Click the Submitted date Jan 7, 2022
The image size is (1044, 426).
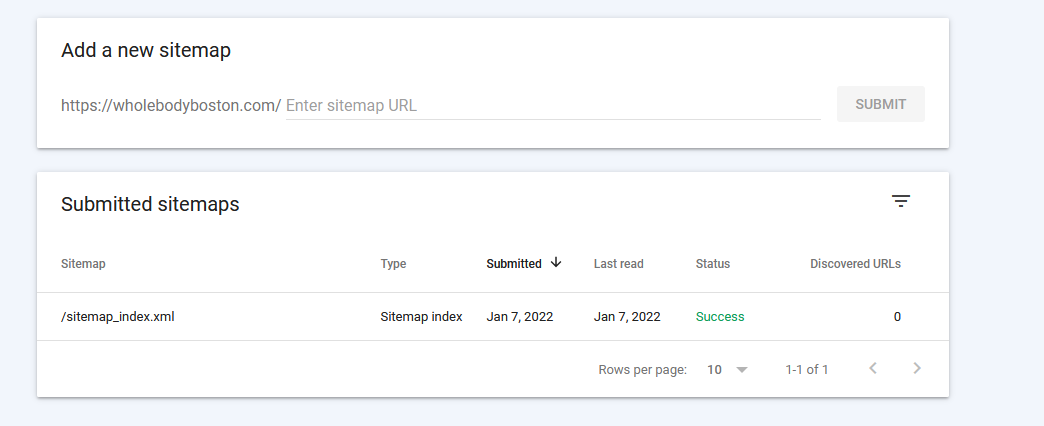(x=519, y=317)
